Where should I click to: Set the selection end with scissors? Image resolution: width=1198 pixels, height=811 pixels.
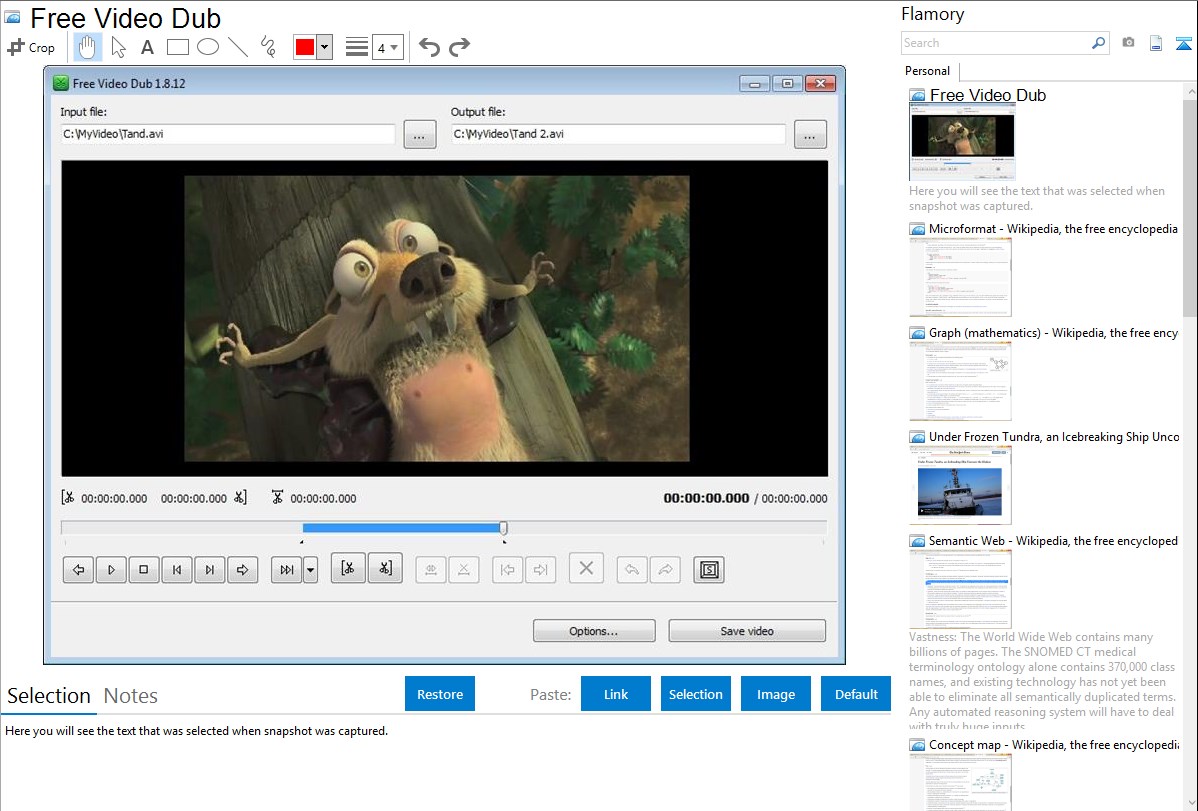(x=385, y=568)
